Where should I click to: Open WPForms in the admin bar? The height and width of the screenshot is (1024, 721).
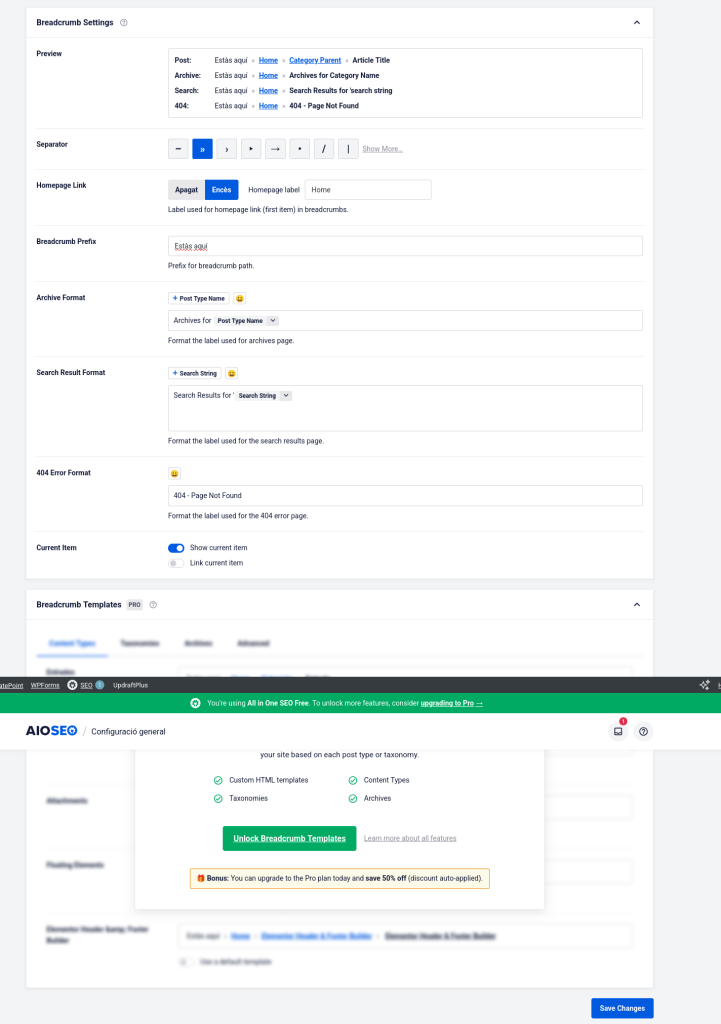45,685
